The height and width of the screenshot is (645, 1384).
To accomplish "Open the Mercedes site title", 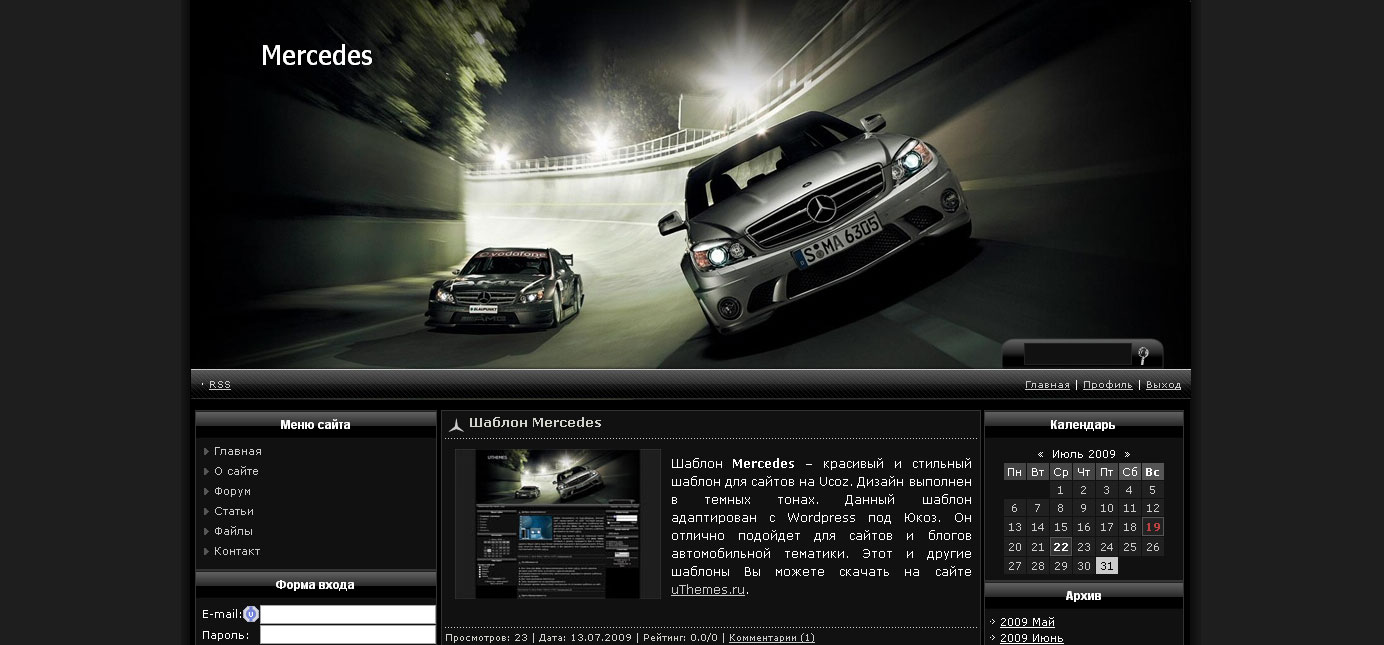I will tap(317, 55).
